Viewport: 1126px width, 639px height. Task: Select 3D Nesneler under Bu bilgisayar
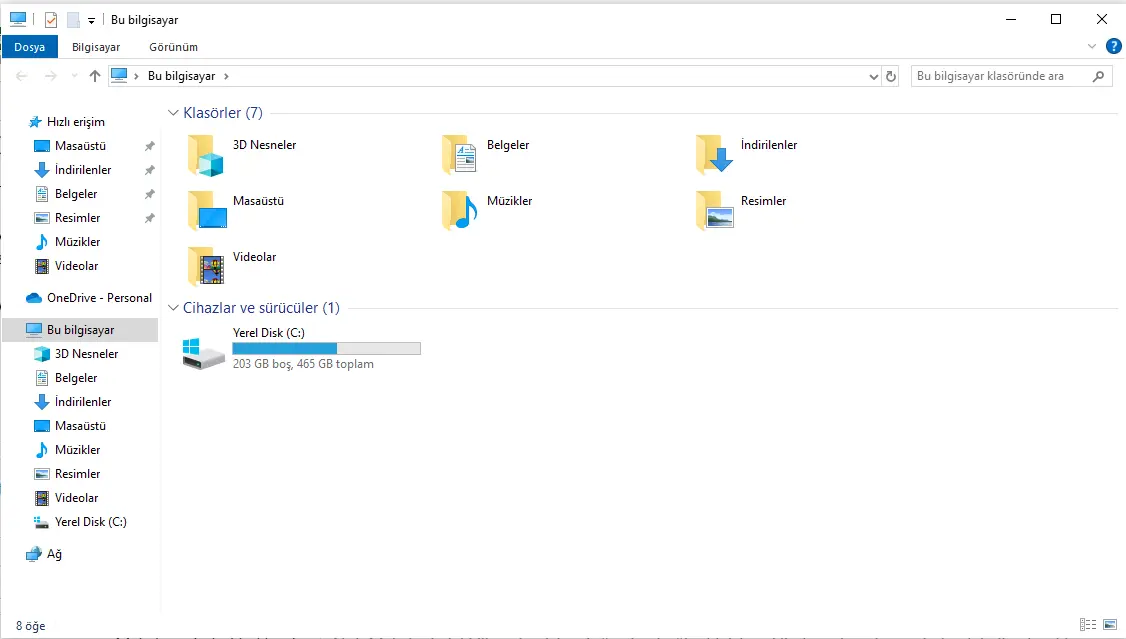tap(86, 354)
